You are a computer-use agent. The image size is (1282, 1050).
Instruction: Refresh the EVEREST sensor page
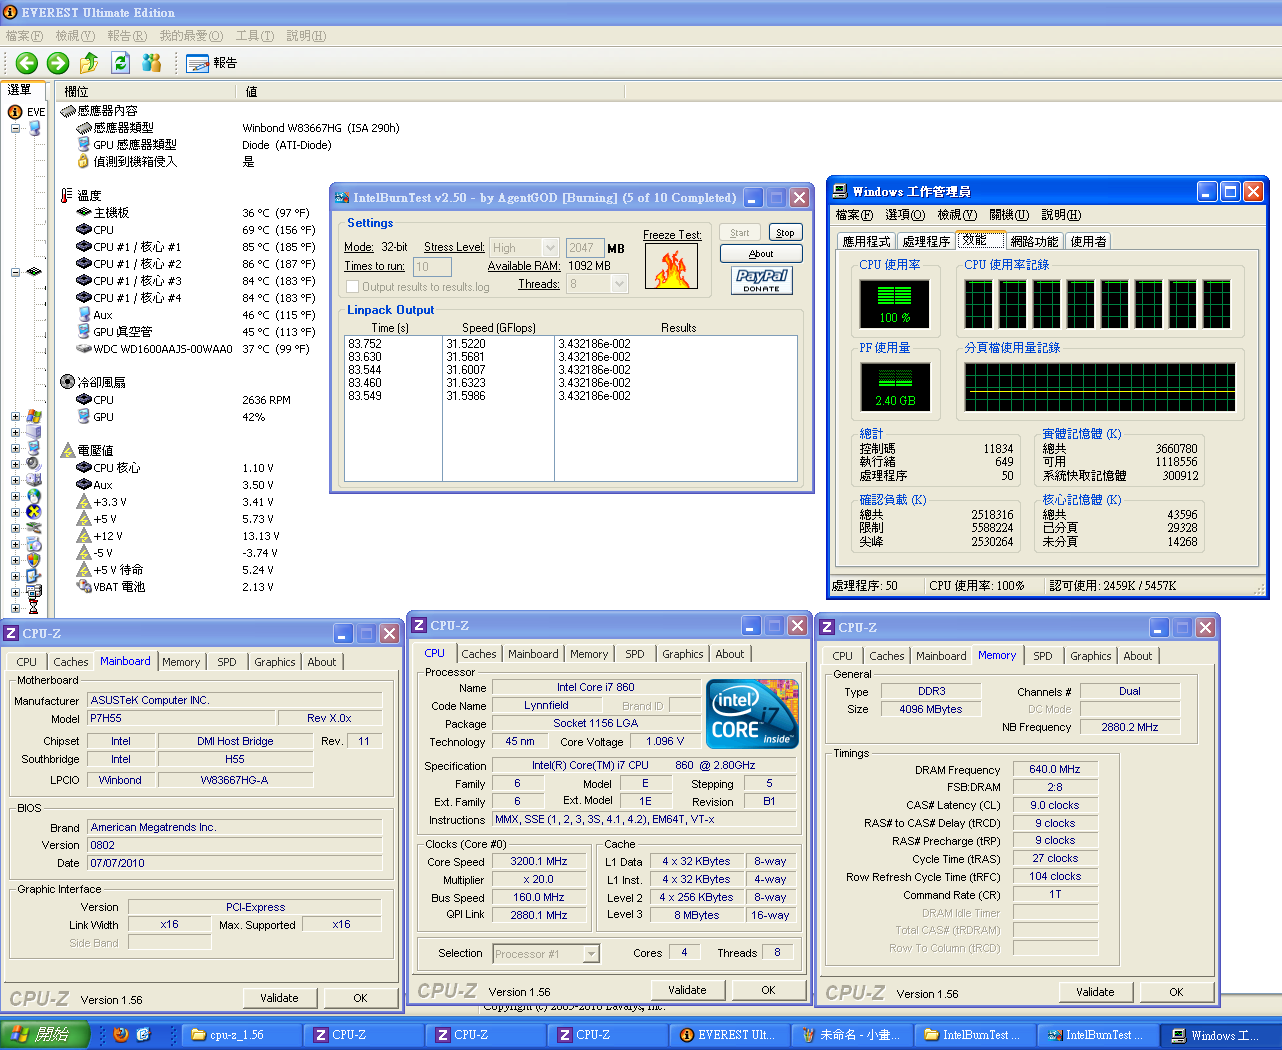pos(120,63)
